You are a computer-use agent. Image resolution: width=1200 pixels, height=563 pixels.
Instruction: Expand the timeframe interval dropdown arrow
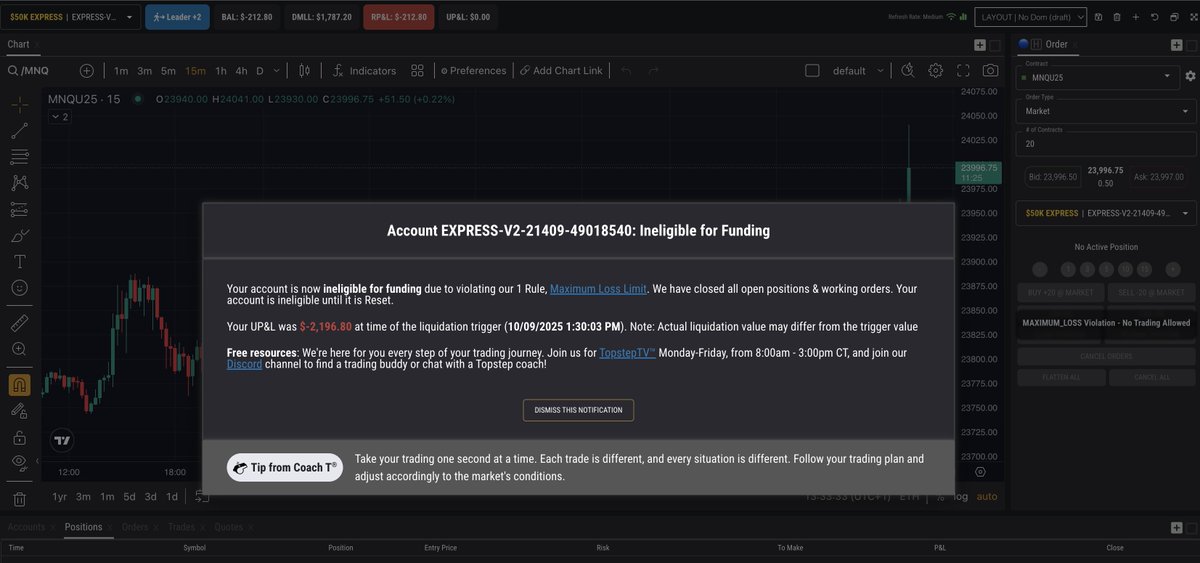(x=278, y=71)
